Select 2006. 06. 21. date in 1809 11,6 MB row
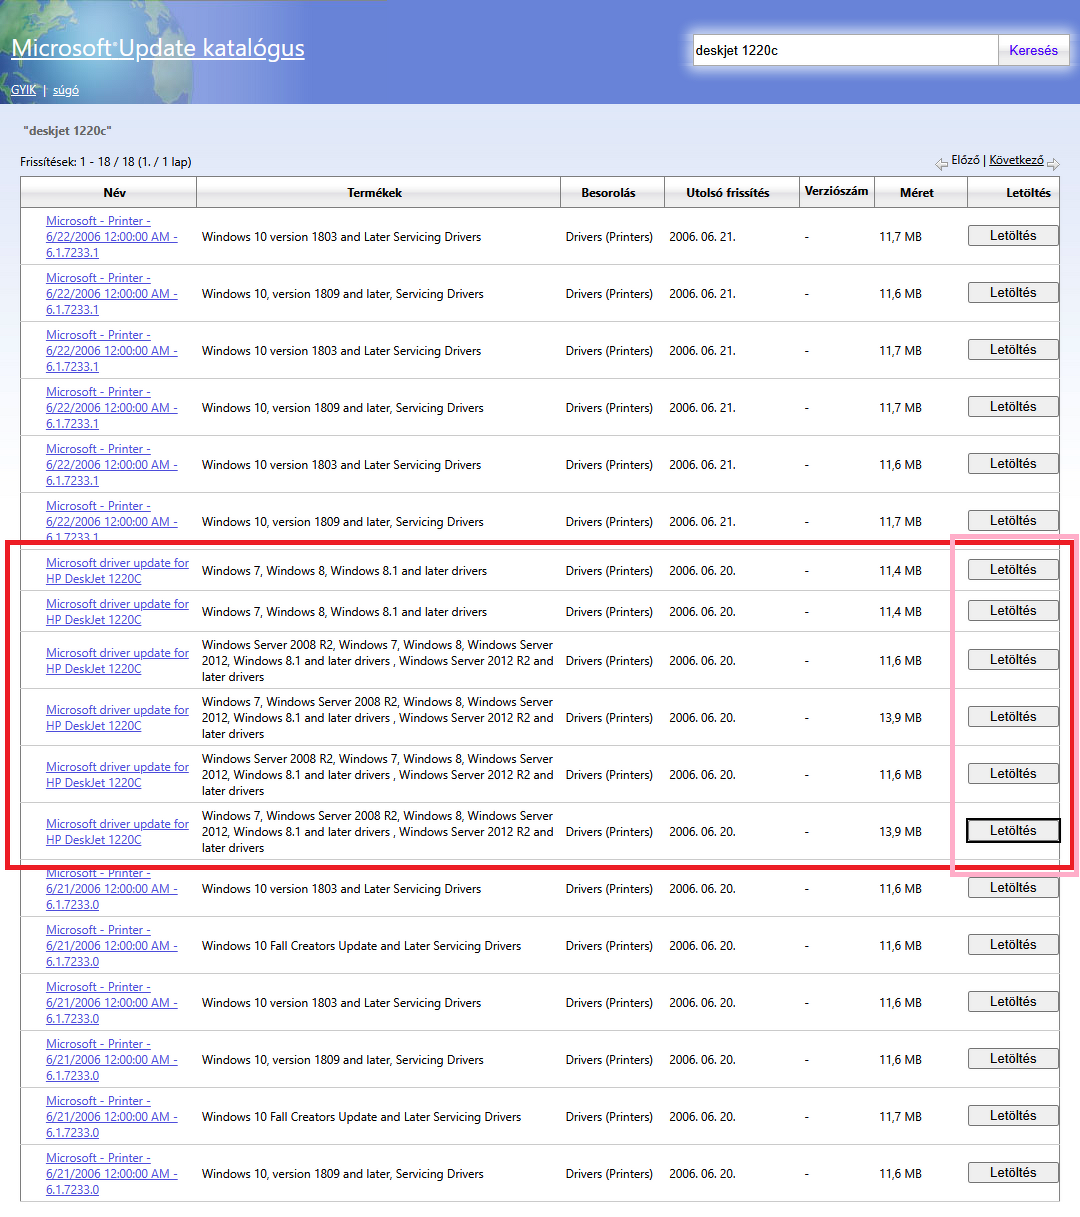 (x=702, y=294)
